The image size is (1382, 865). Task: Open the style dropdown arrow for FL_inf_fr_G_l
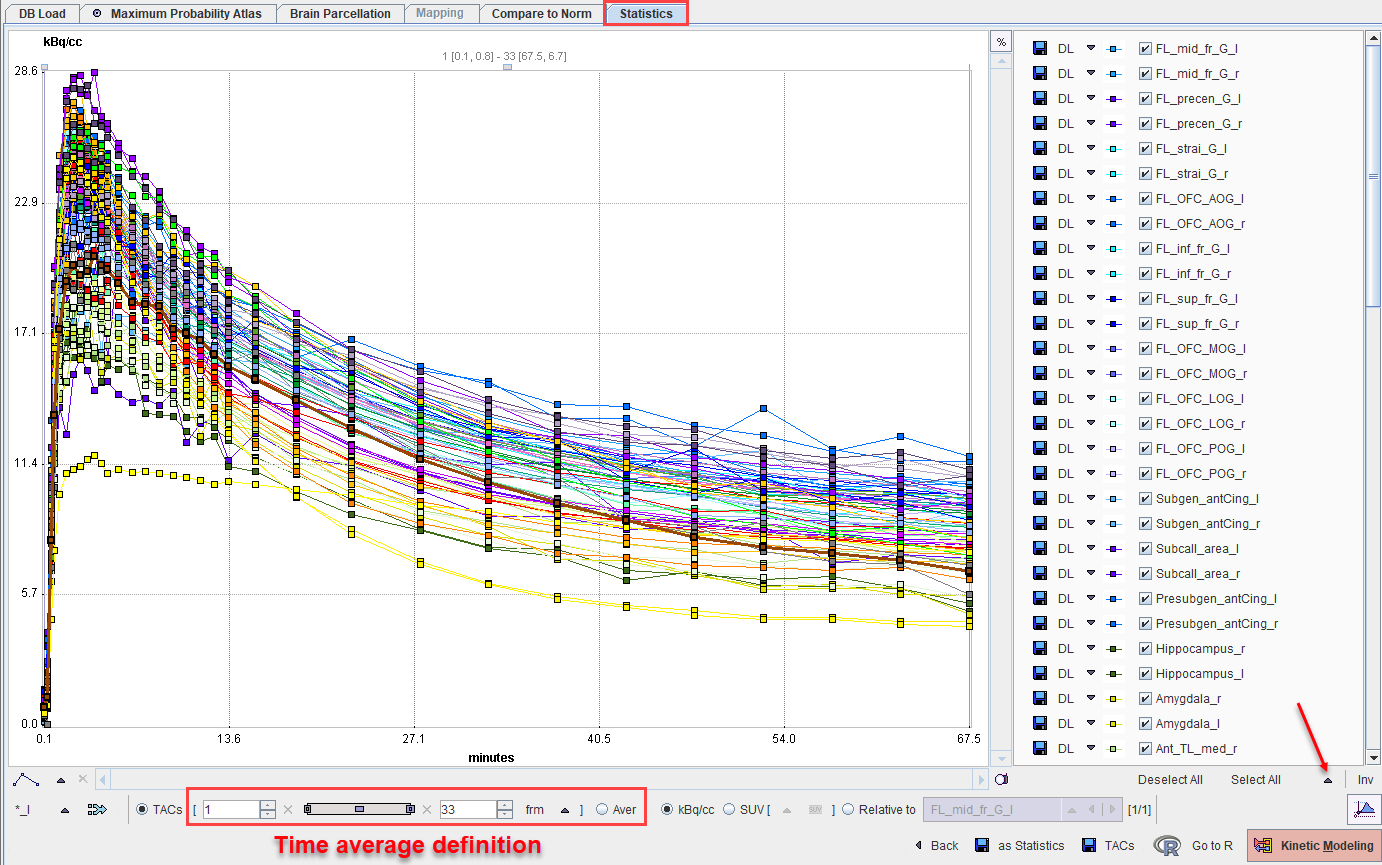[1091, 248]
